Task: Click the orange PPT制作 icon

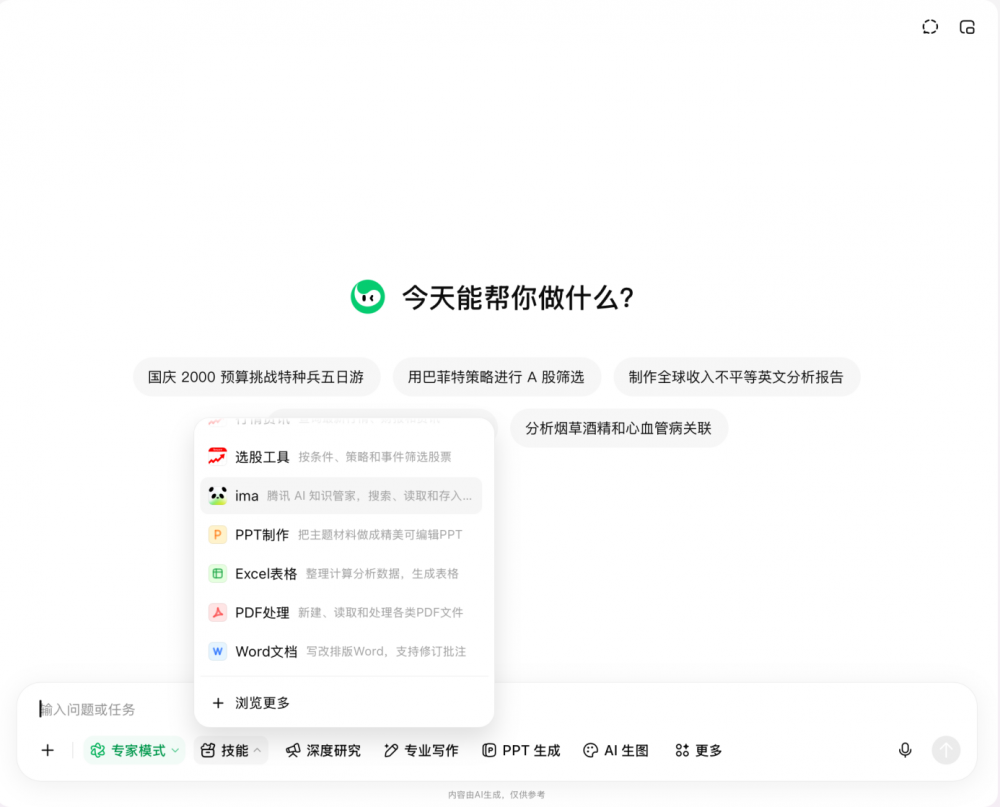Action: click(x=217, y=535)
